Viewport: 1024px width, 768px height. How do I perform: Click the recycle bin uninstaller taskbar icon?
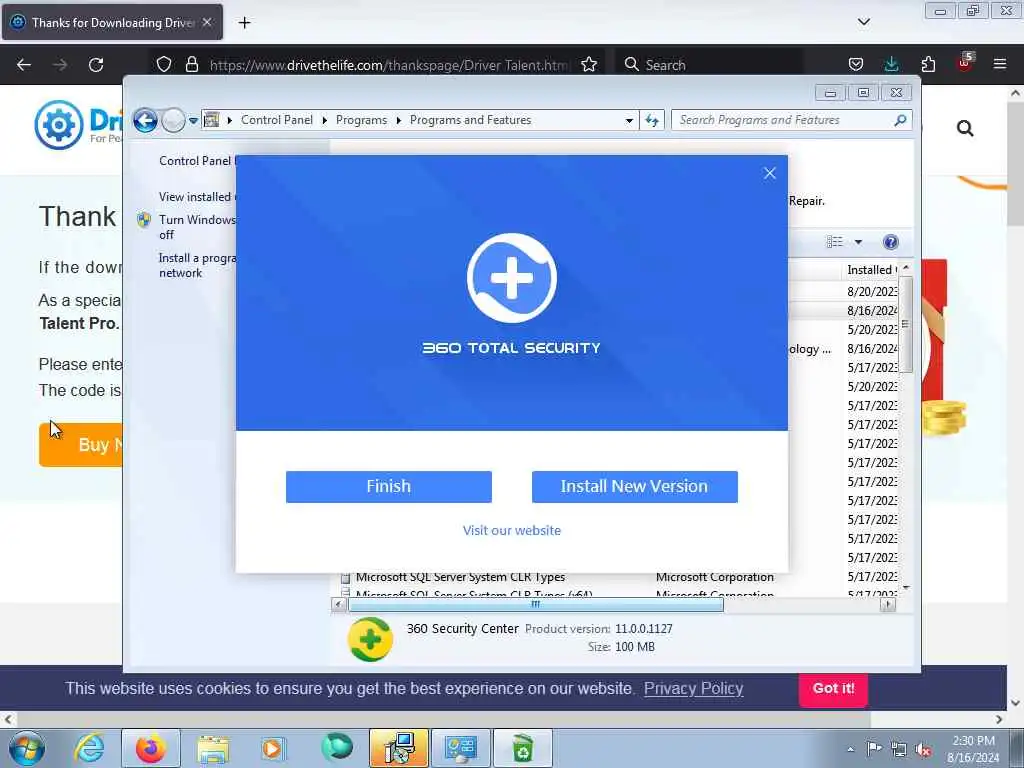[522, 748]
